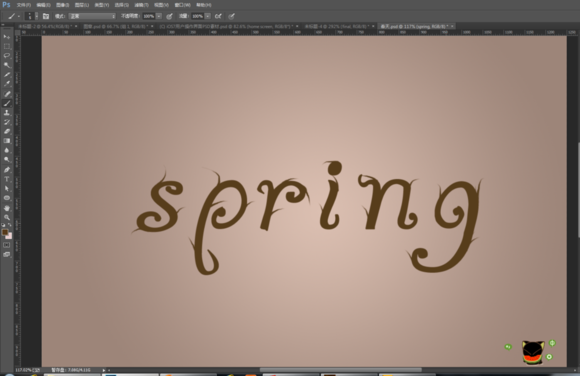Click the horizontal scrollbar below canvas
Screen dimensions: 580x376
[341, 370]
